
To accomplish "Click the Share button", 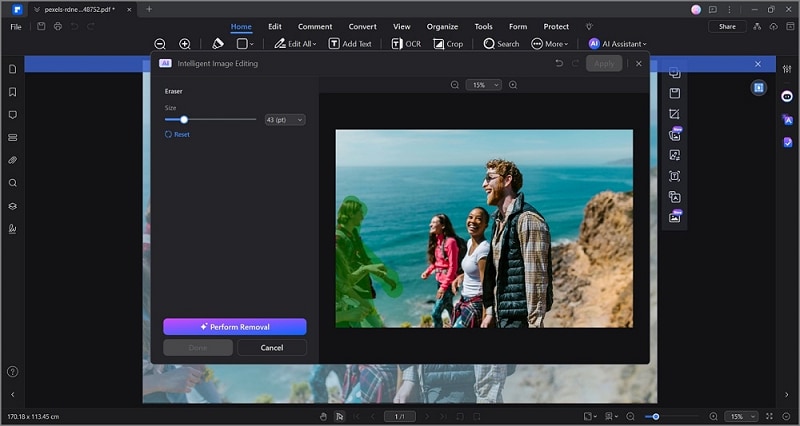I will pos(727,27).
